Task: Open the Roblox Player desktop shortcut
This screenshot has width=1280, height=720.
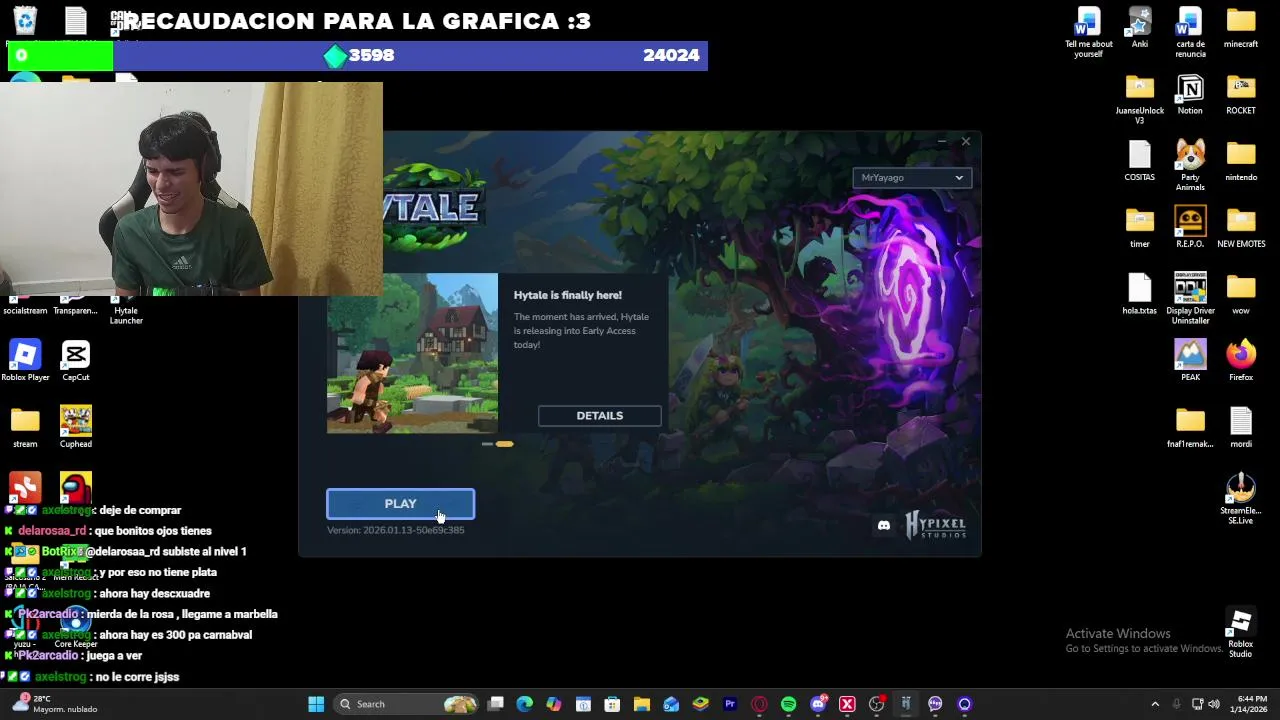Action: click(x=25, y=361)
